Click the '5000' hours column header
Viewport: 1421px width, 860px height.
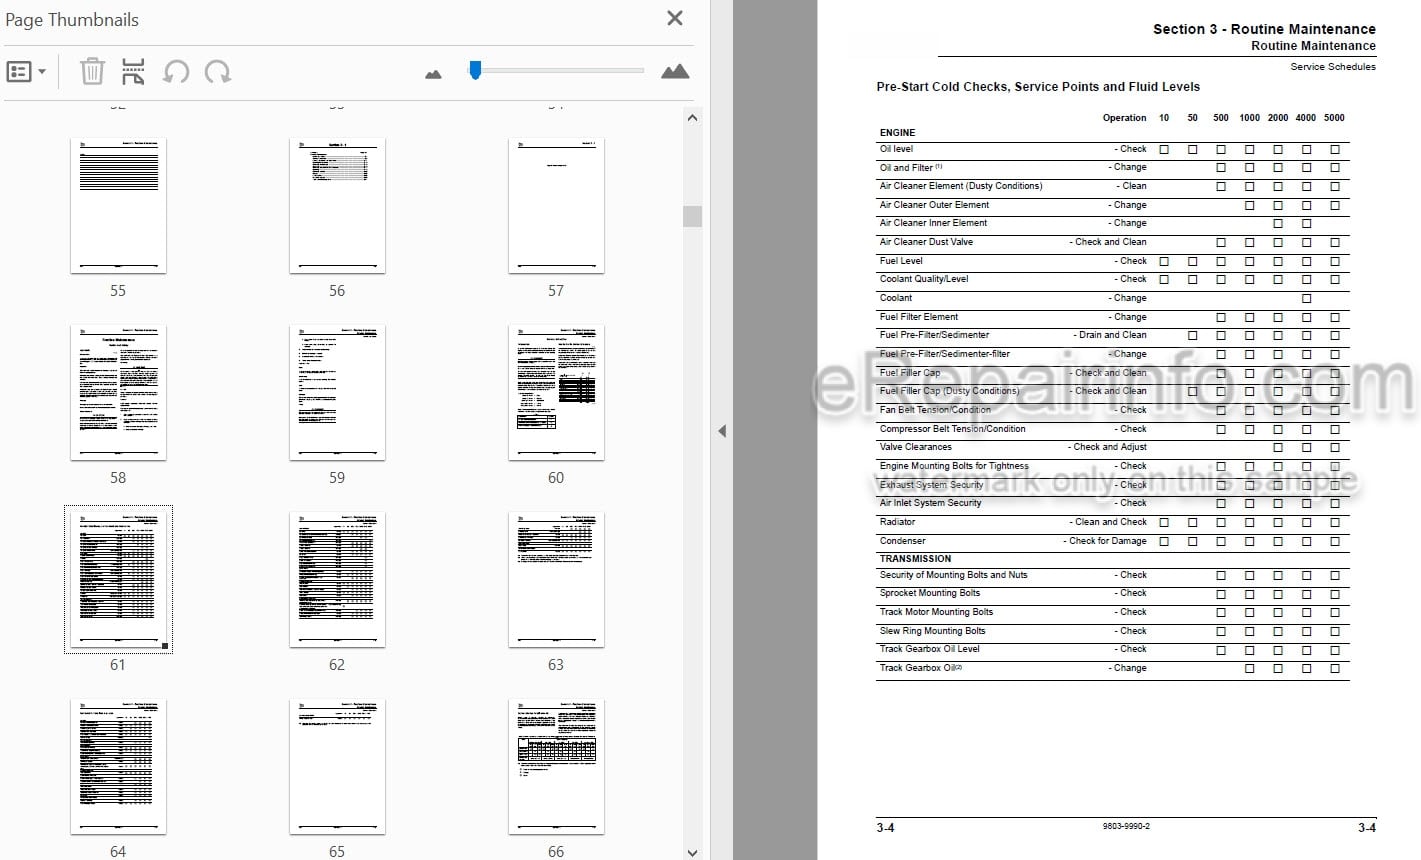[x=1334, y=118]
